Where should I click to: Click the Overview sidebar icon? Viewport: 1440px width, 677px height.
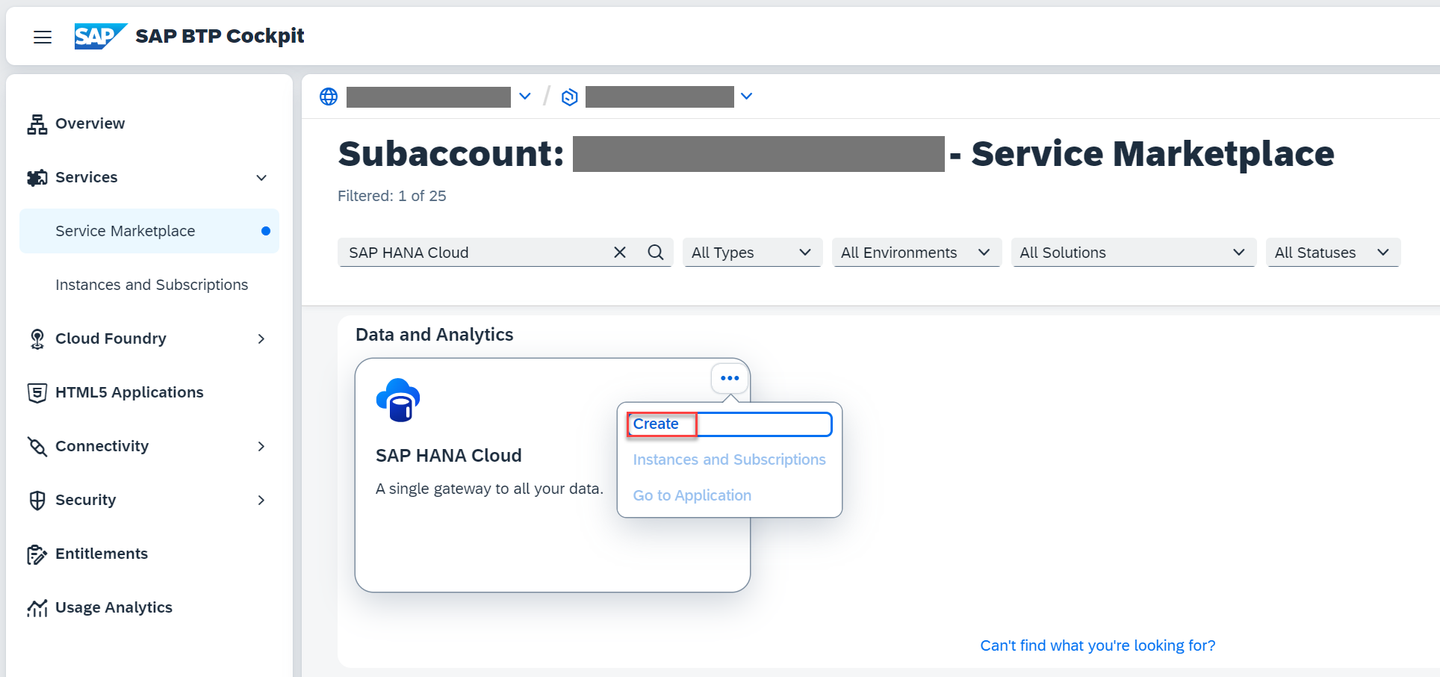pyautogui.click(x=37, y=124)
